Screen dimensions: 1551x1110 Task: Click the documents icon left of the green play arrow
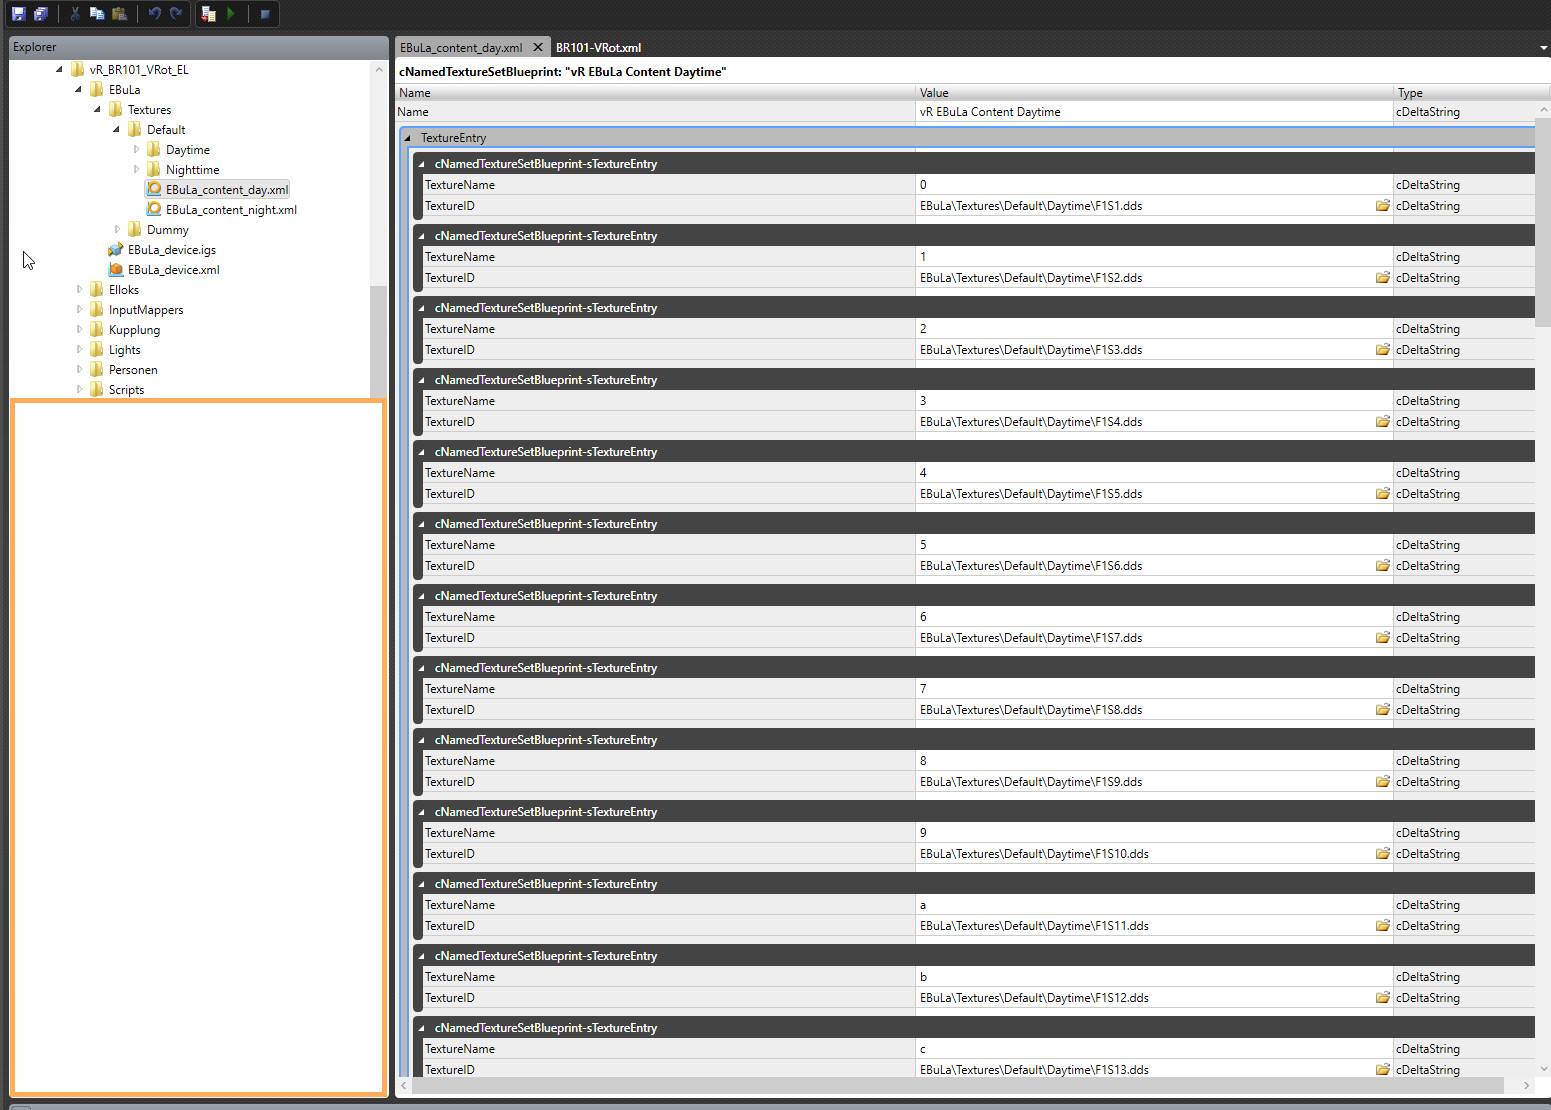coord(208,14)
